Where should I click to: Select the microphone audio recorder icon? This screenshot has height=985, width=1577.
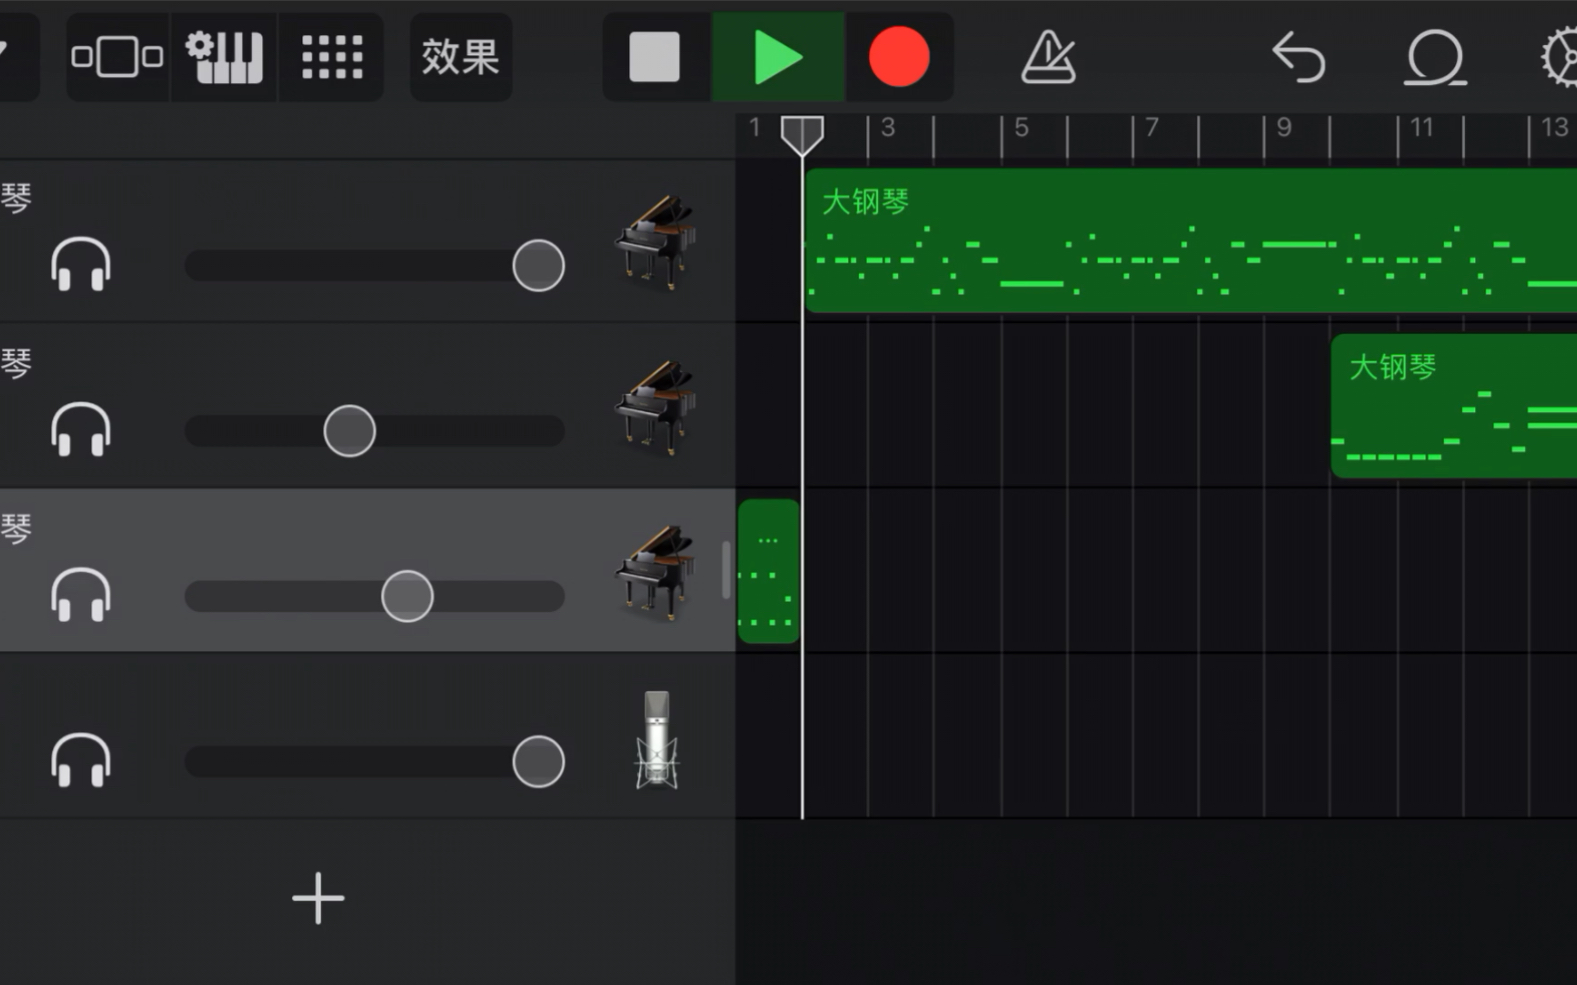tap(657, 740)
